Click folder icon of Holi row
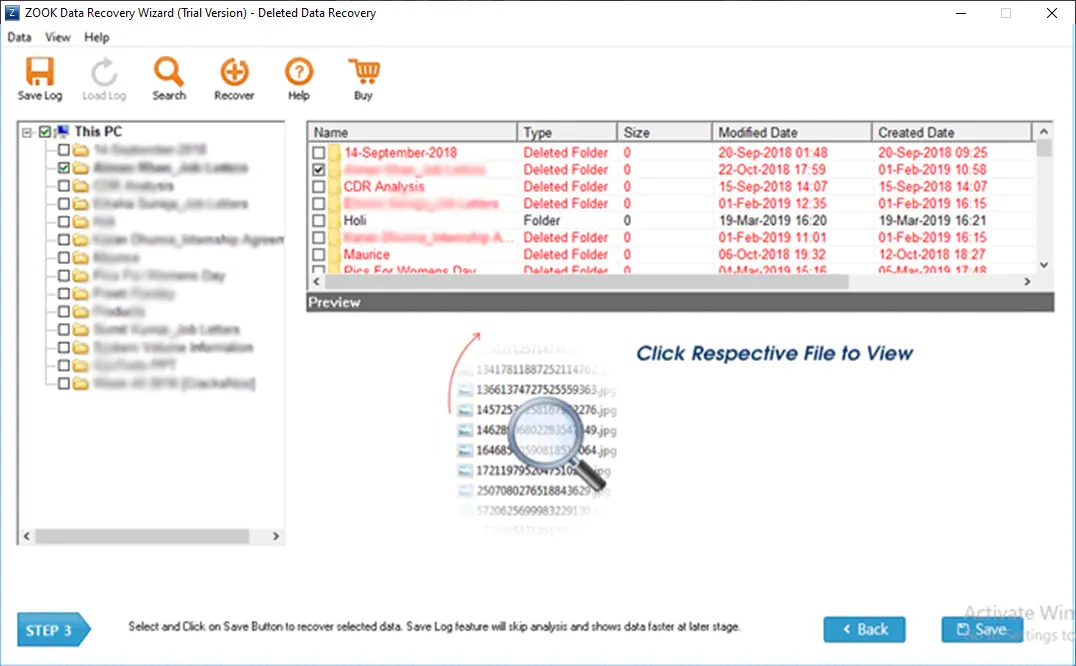 click(334, 220)
